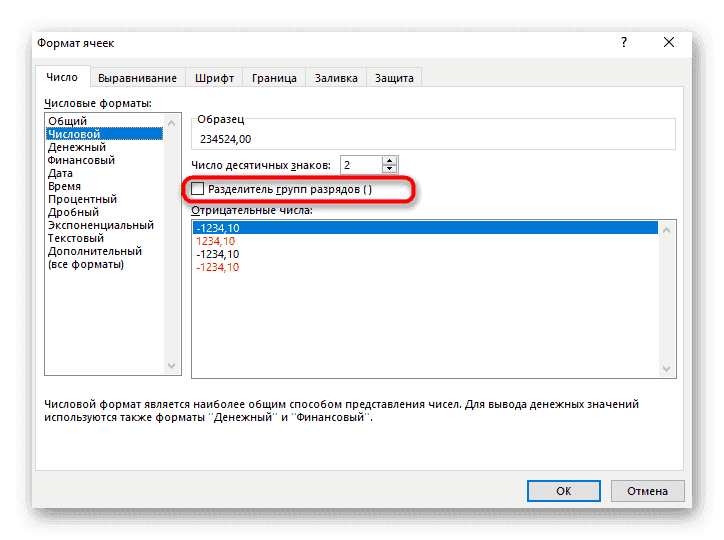Close the Format Cells dialog
The width and height of the screenshot is (724, 540).
pos(669,43)
